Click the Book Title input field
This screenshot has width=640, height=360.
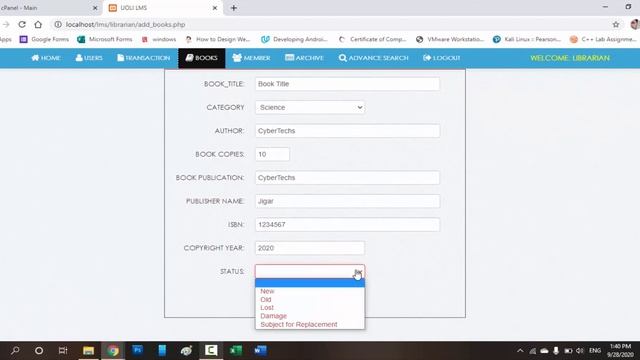pyautogui.click(x=347, y=84)
